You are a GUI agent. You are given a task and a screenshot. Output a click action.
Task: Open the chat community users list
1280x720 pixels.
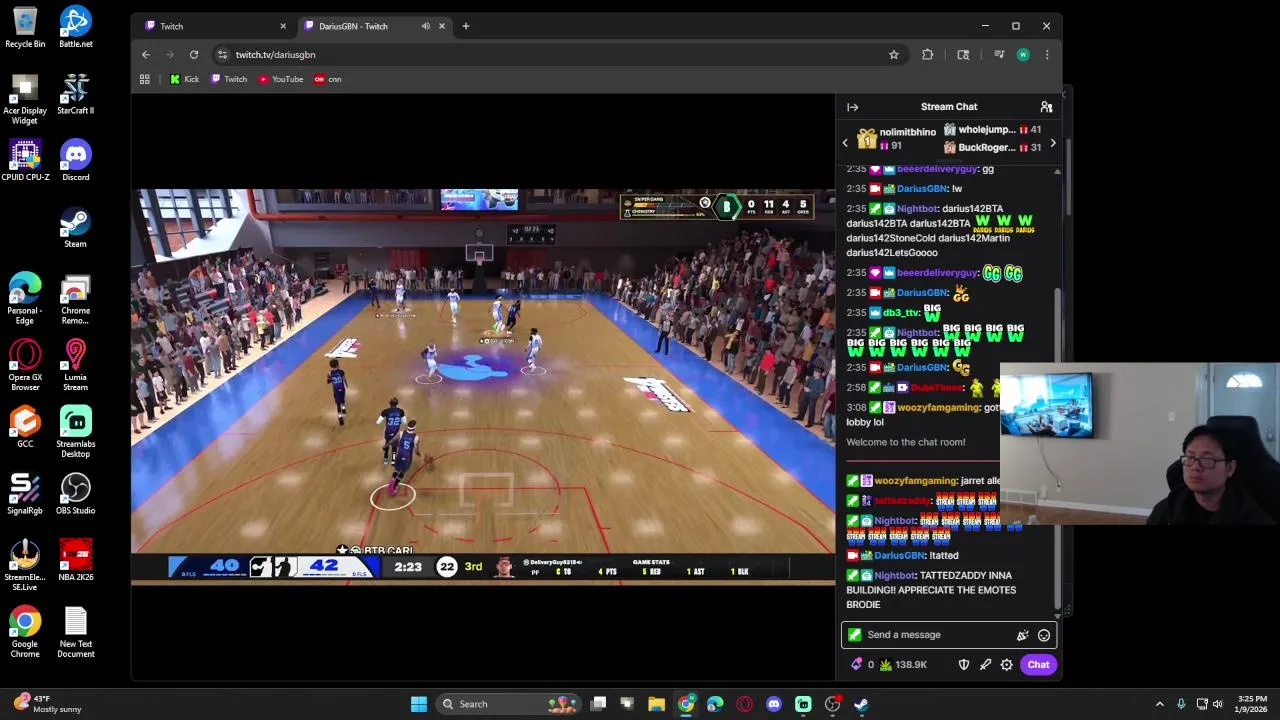1046,107
